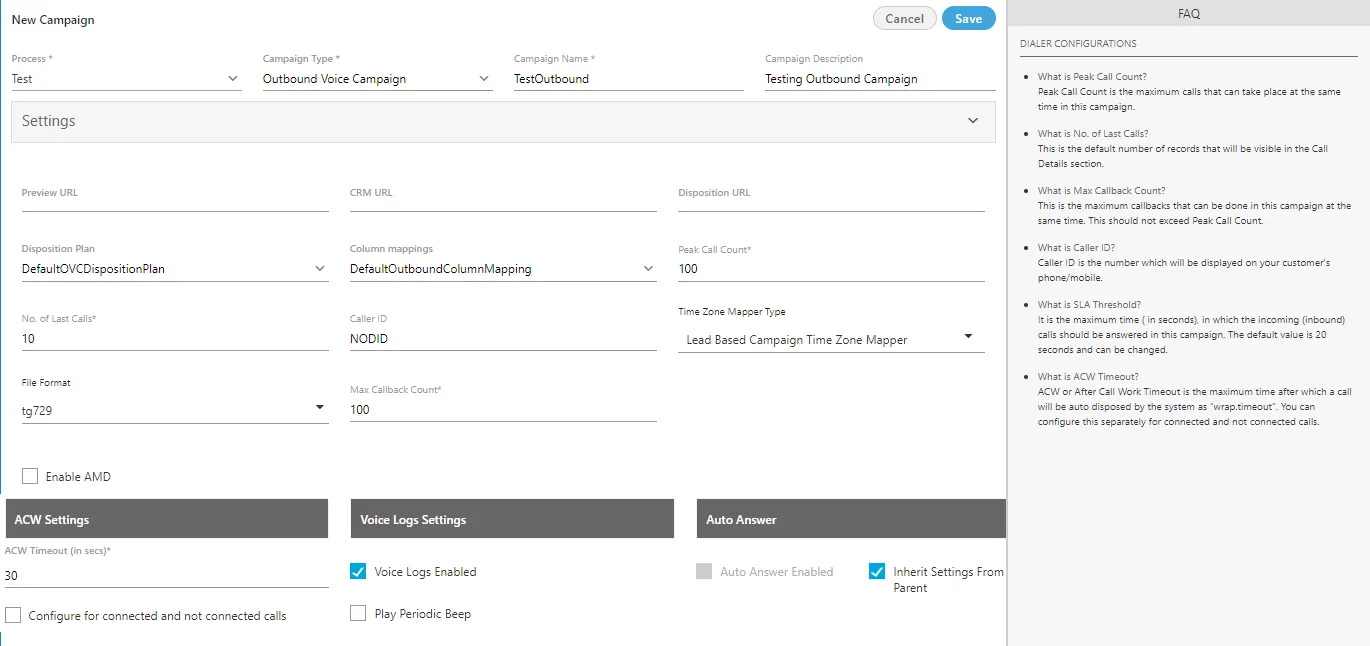The image size is (1370, 646).
Task: Edit the Max Callback Count field
Action: [503, 409]
